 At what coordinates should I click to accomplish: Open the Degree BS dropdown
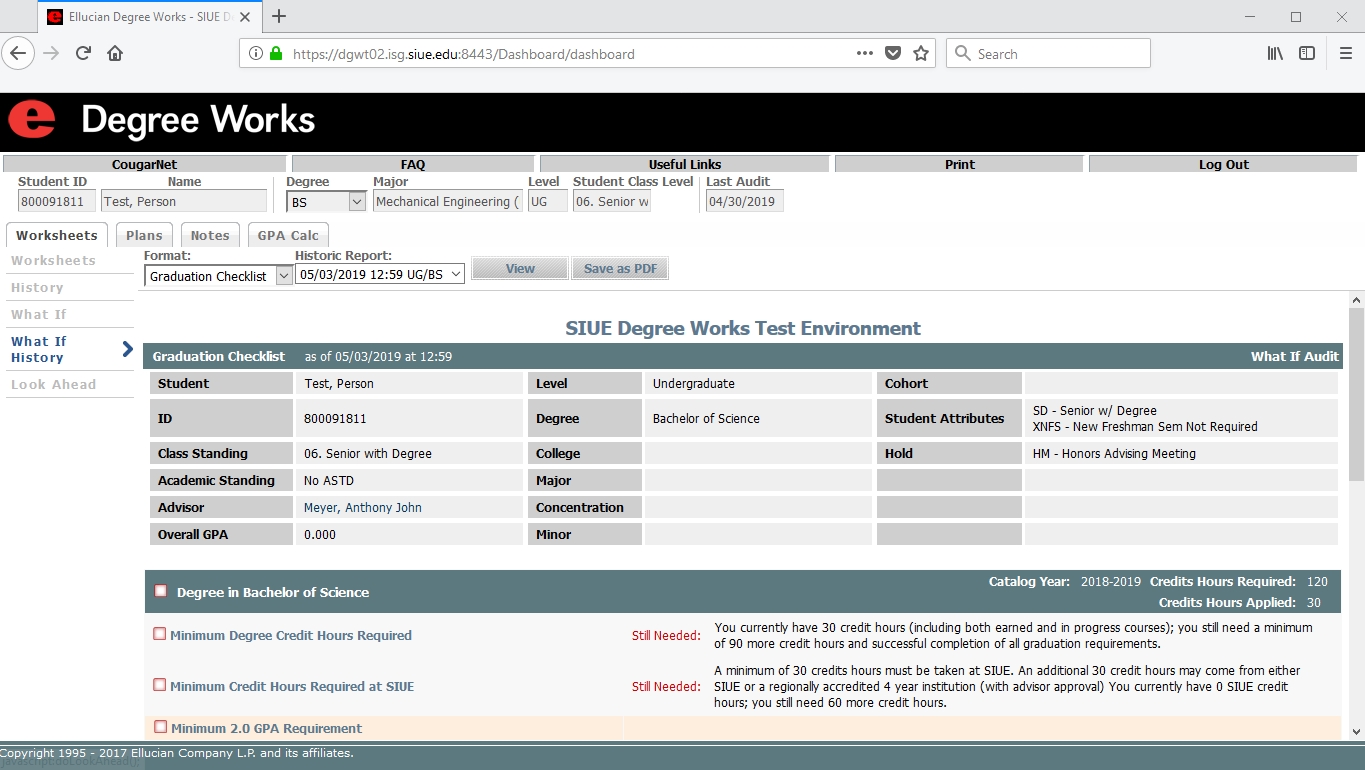(326, 202)
